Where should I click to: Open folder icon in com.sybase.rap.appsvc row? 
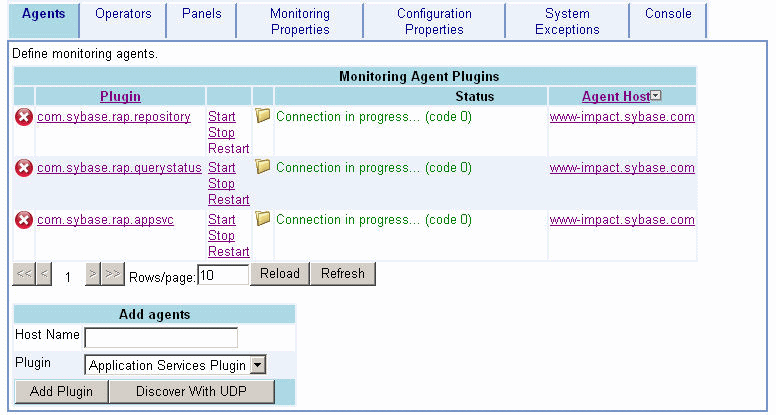click(263, 218)
